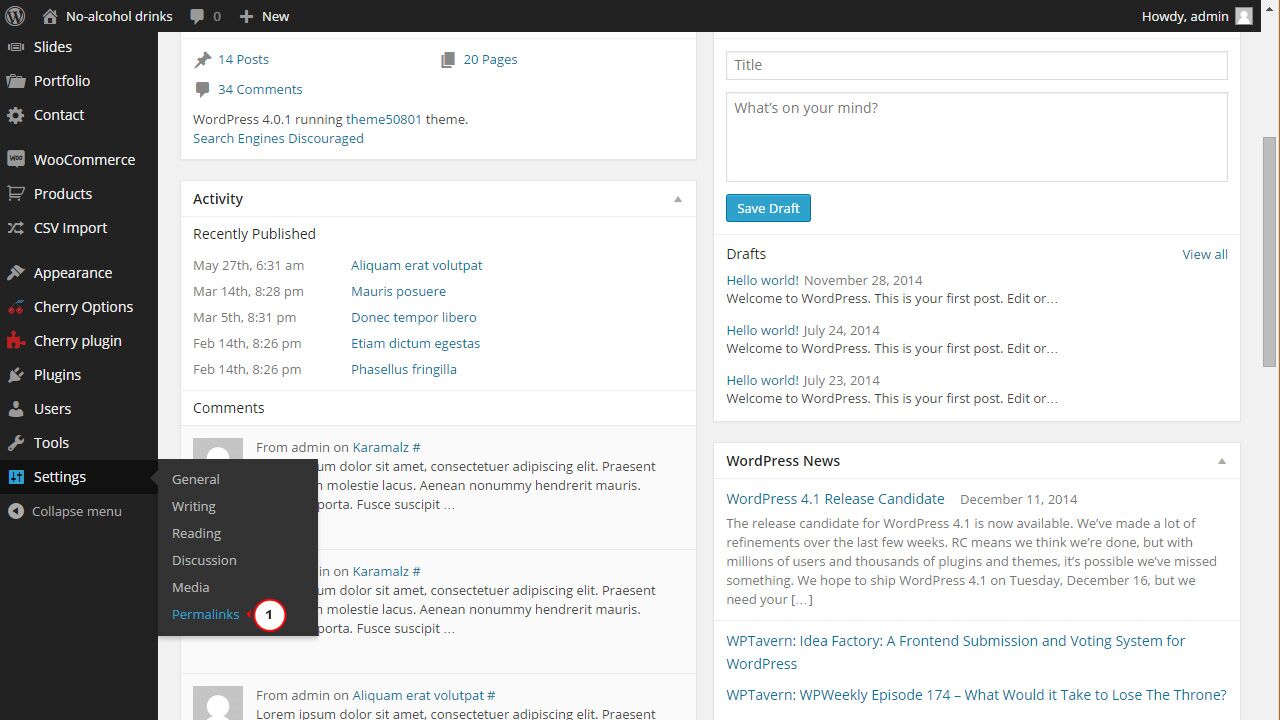
Task: Collapse the Activity panel
Action: (677, 198)
